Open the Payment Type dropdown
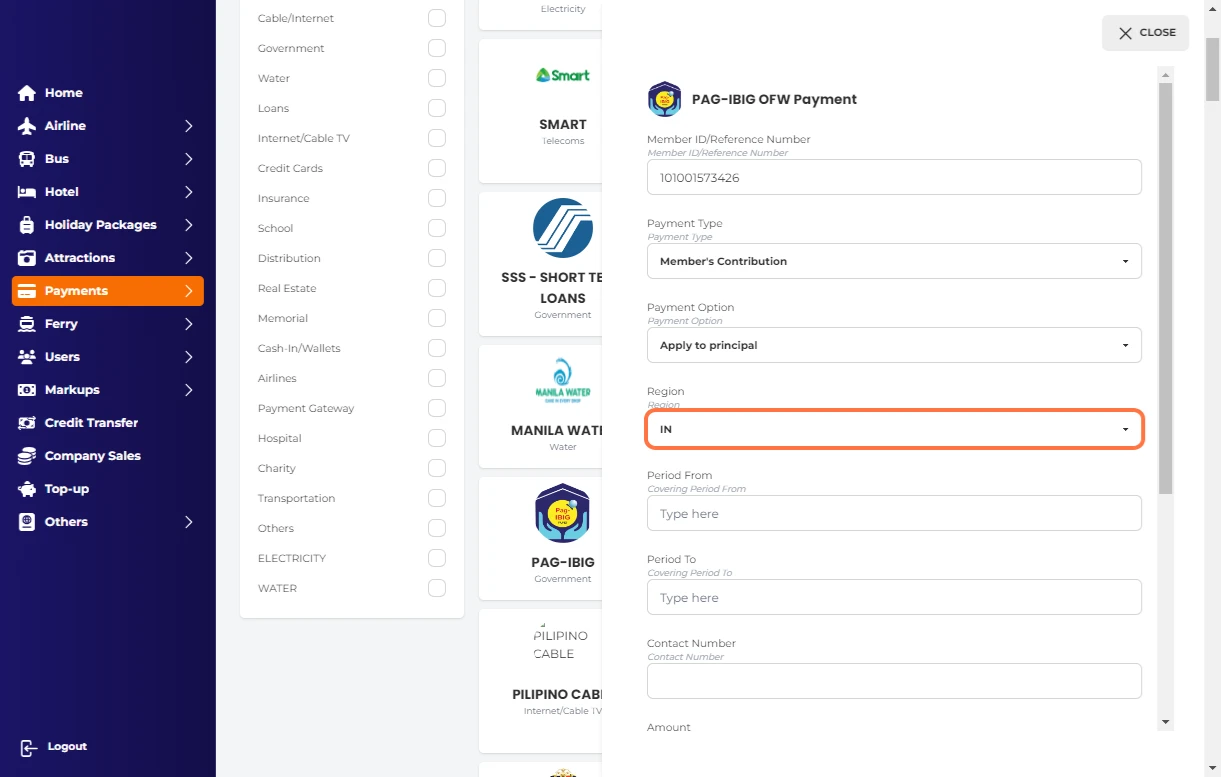The height and width of the screenshot is (777, 1221). coord(893,261)
